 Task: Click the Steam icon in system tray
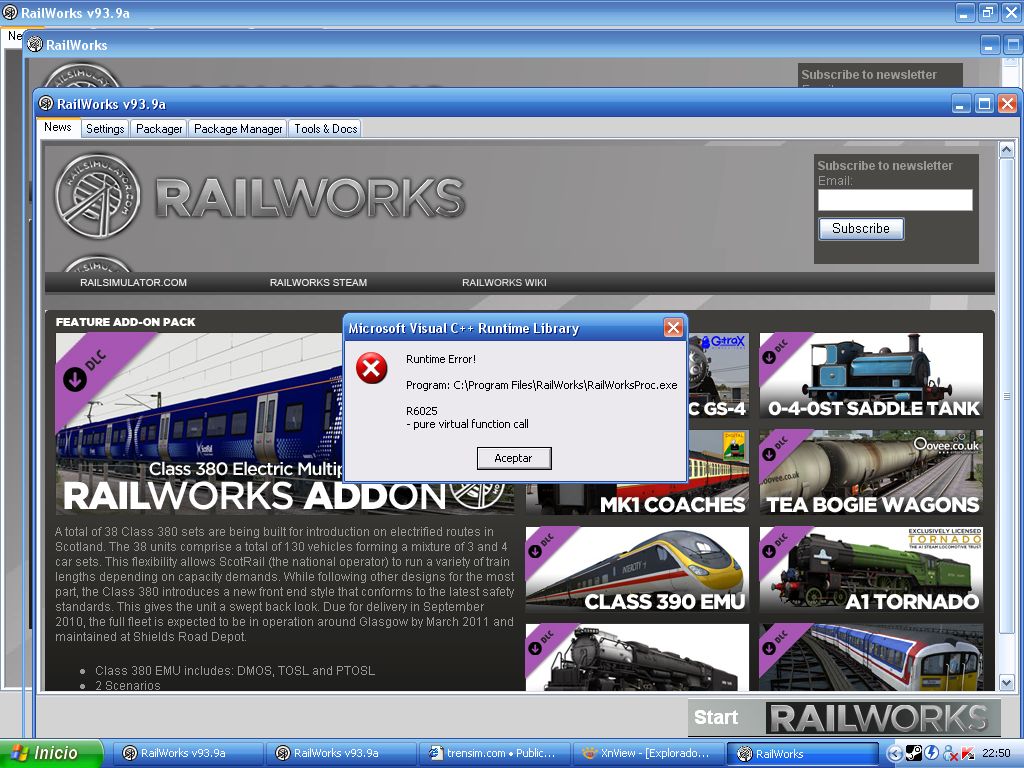click(913, 753)
